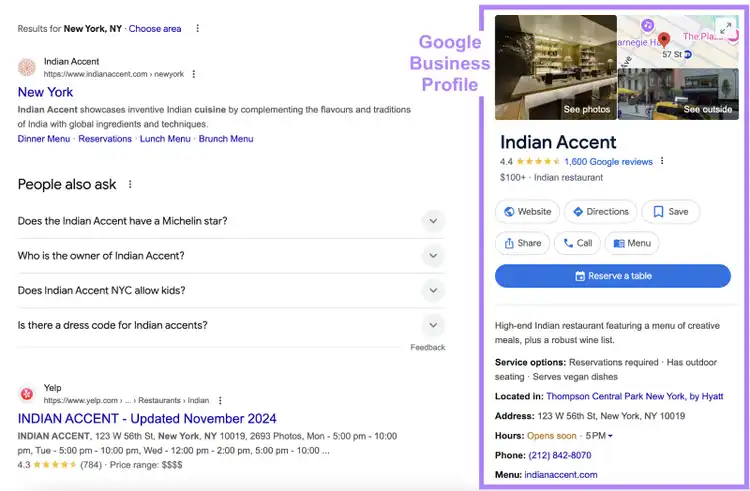Open the more options dots beside Google reviews
Image resolution: width=750 pixels, height=491 pixels.
(662, 161)
